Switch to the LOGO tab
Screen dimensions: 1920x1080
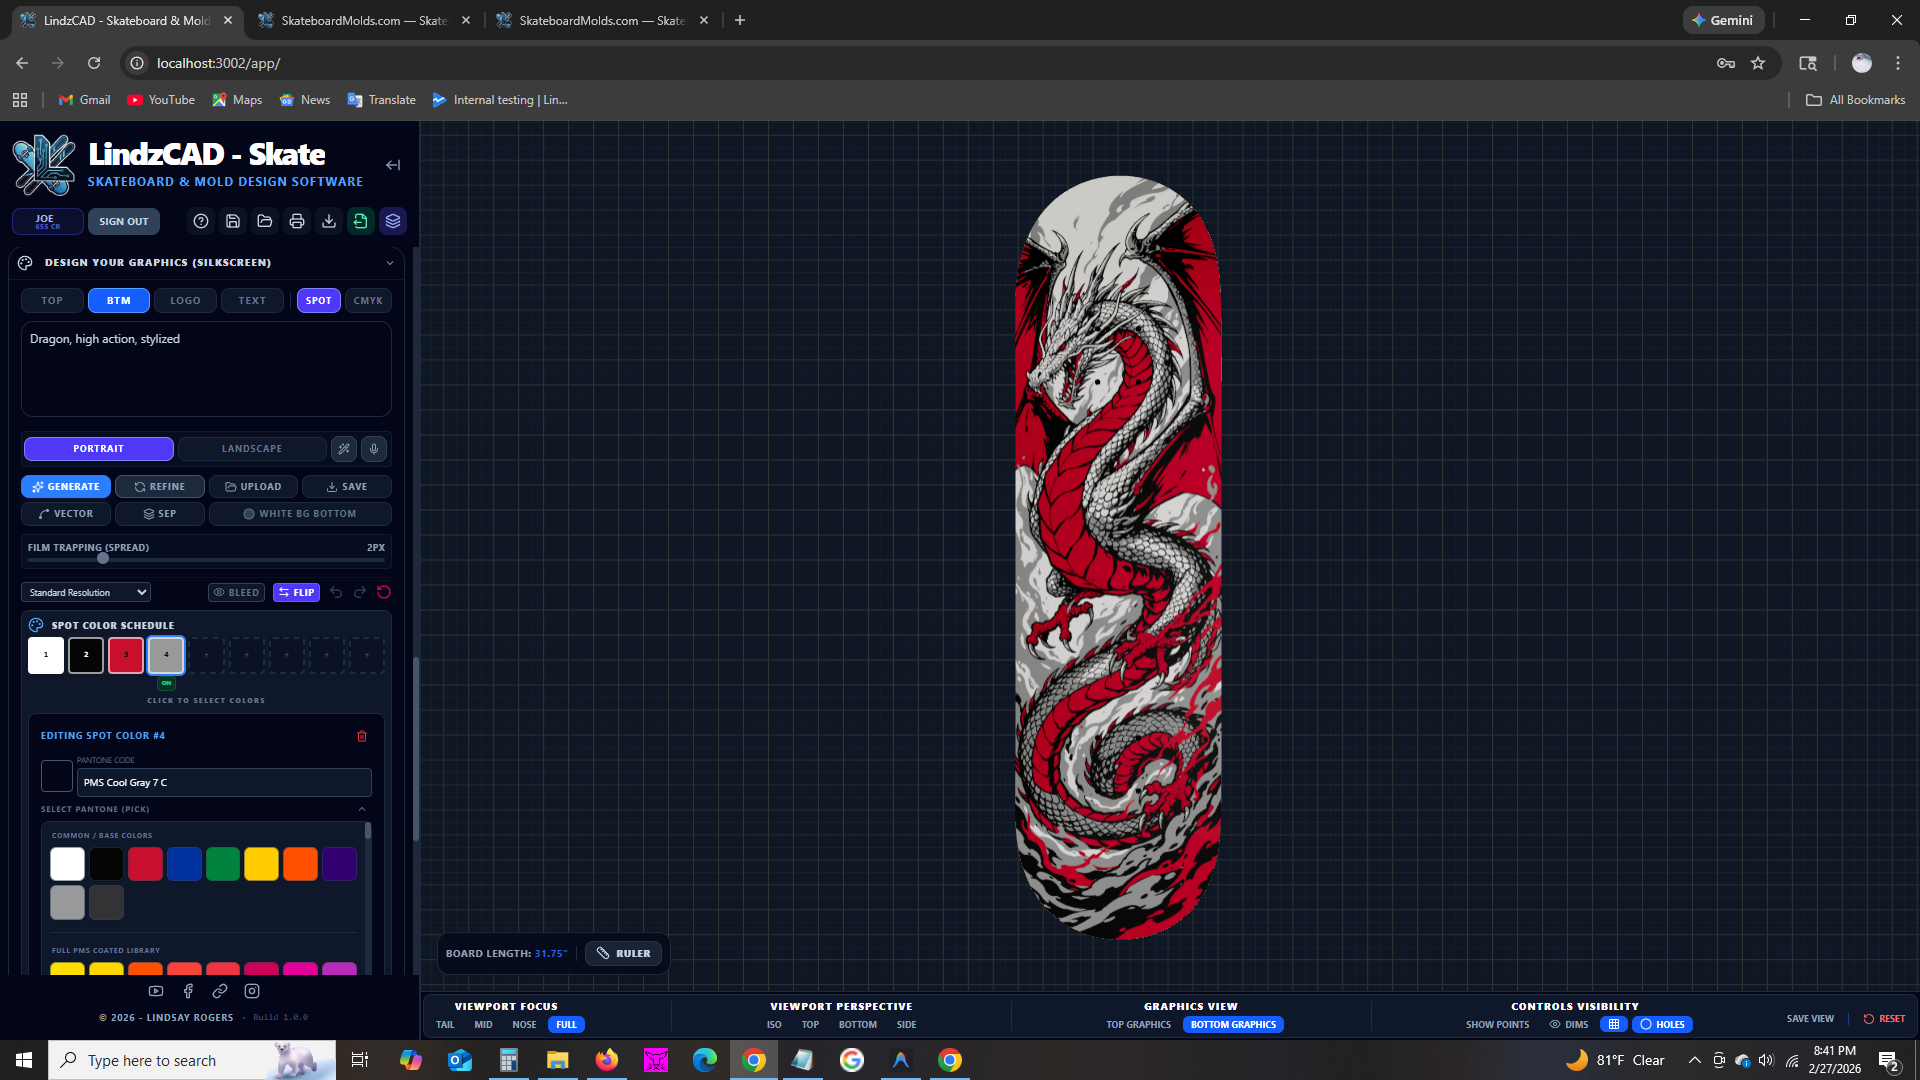(185, 301)
